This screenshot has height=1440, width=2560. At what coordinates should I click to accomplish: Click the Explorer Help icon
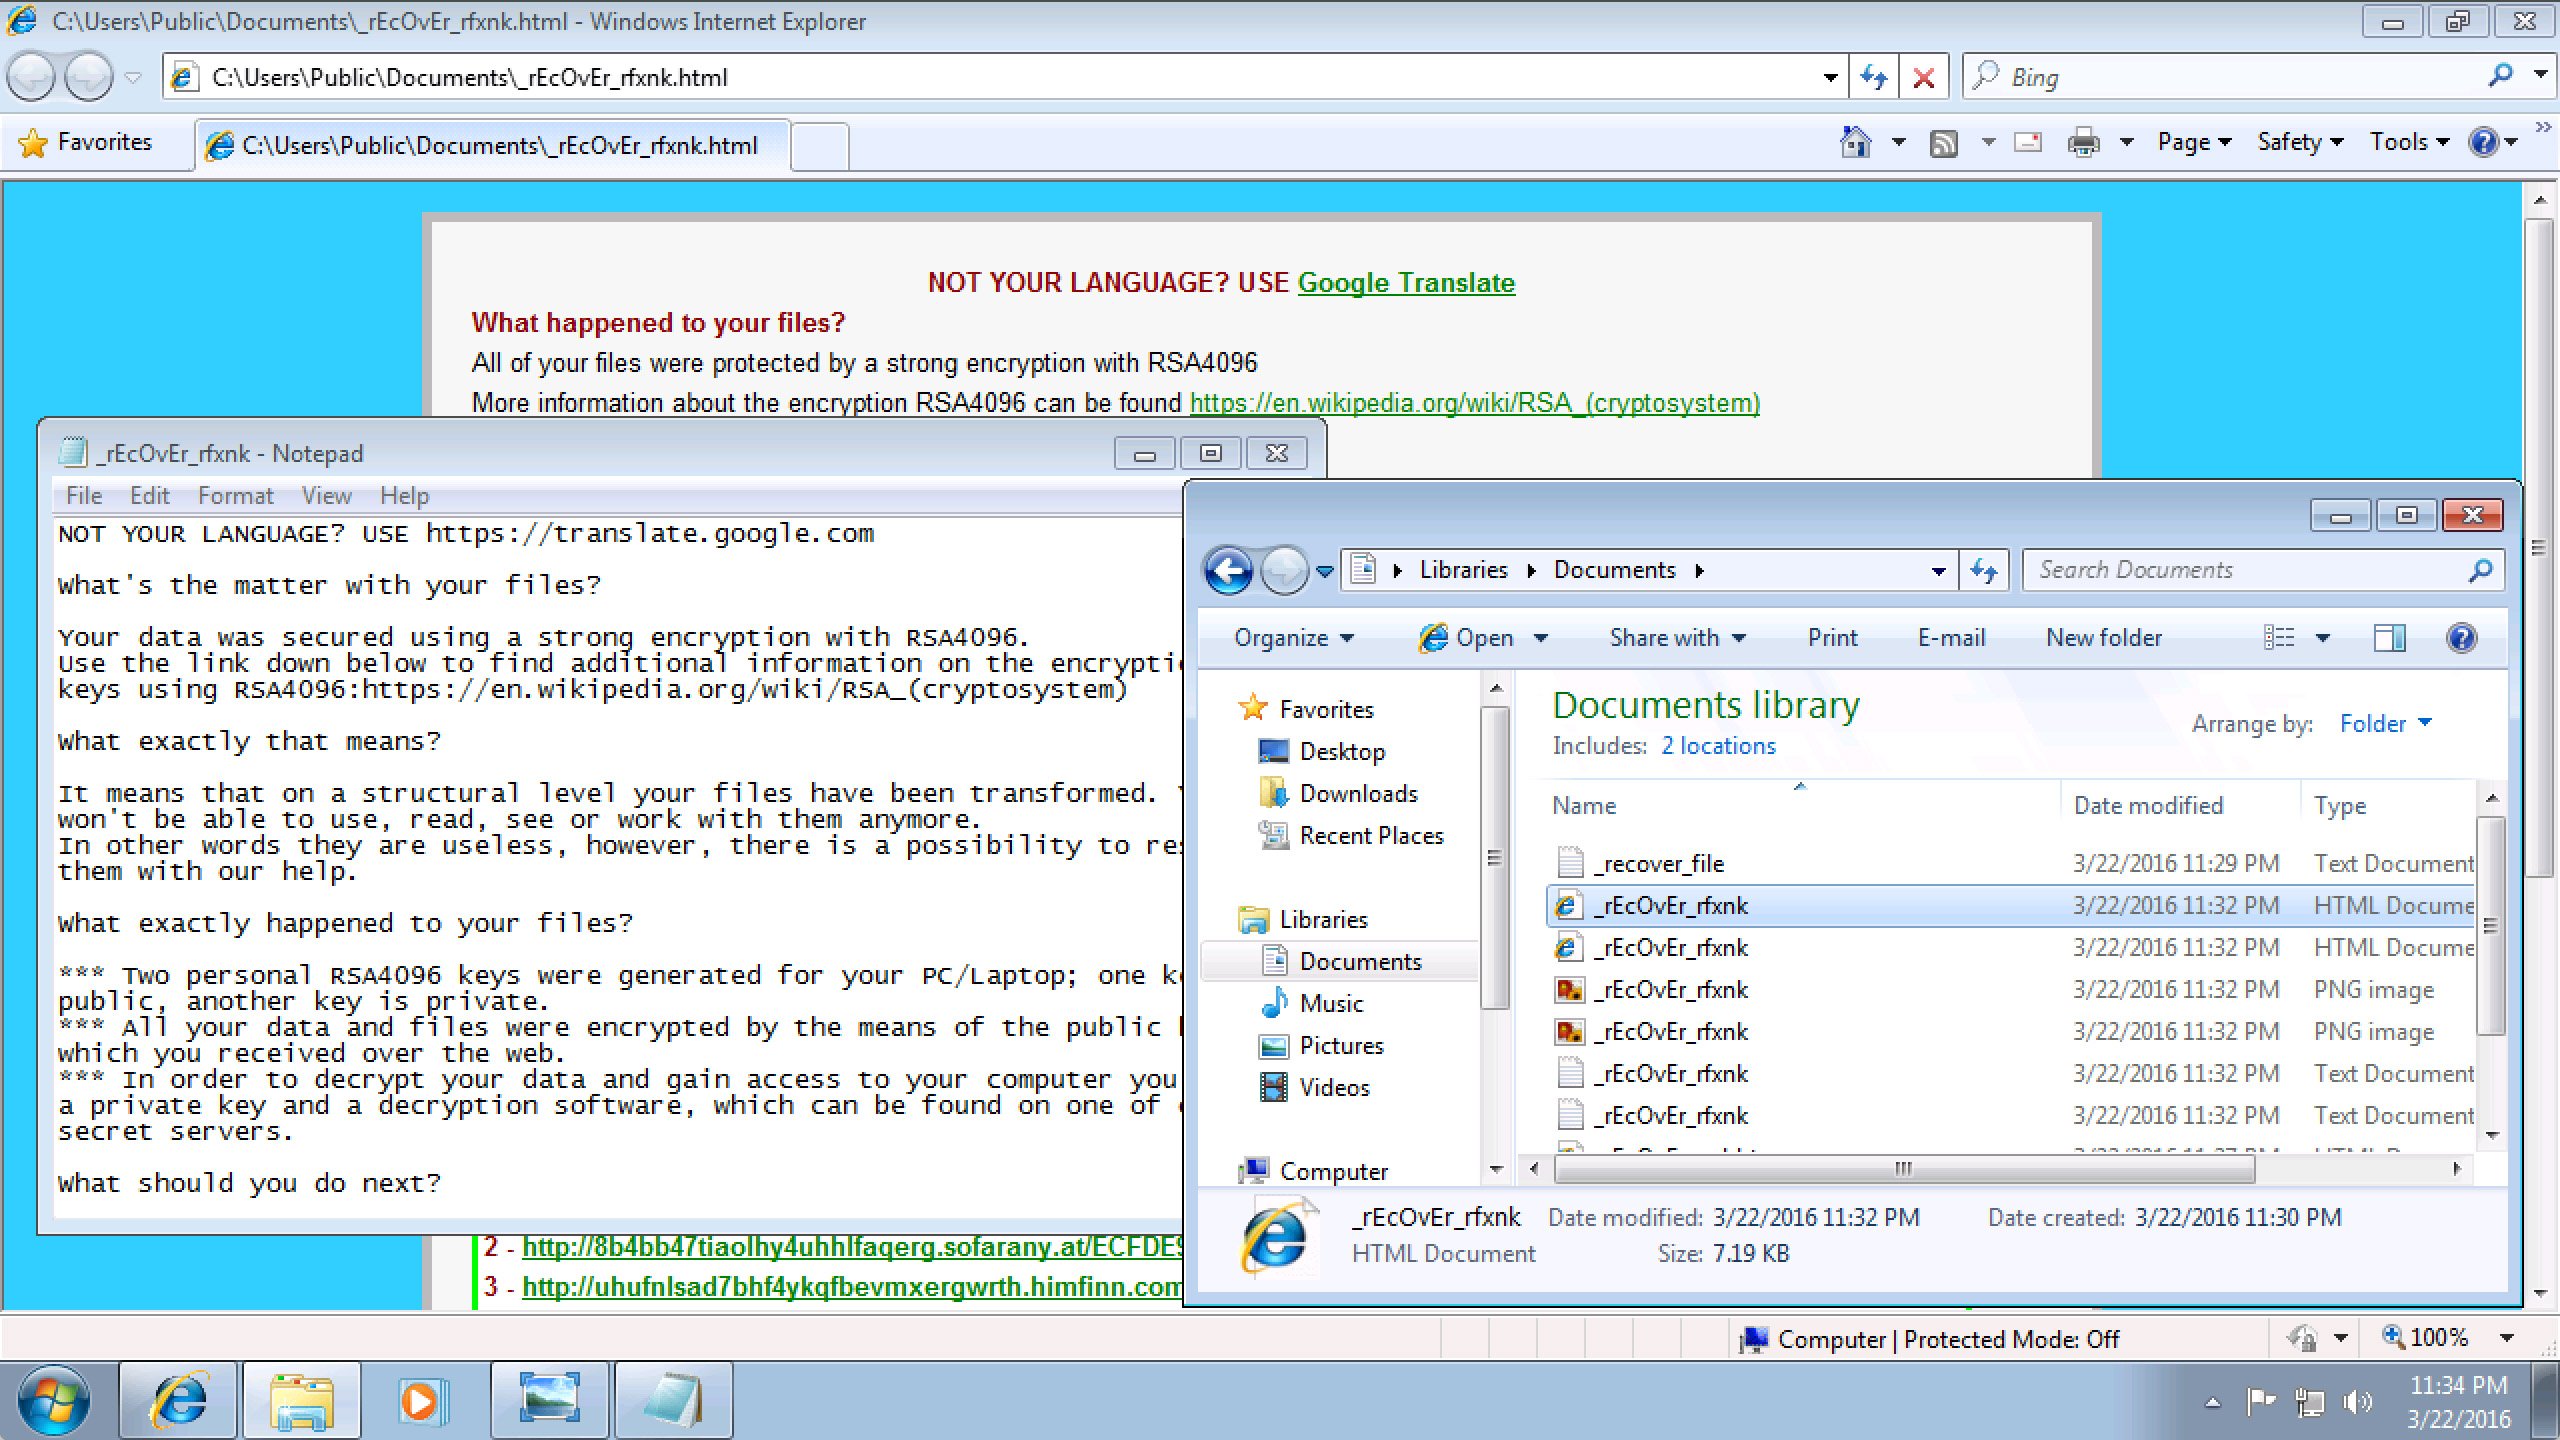pyautogui.click(x=2461, y=638)
